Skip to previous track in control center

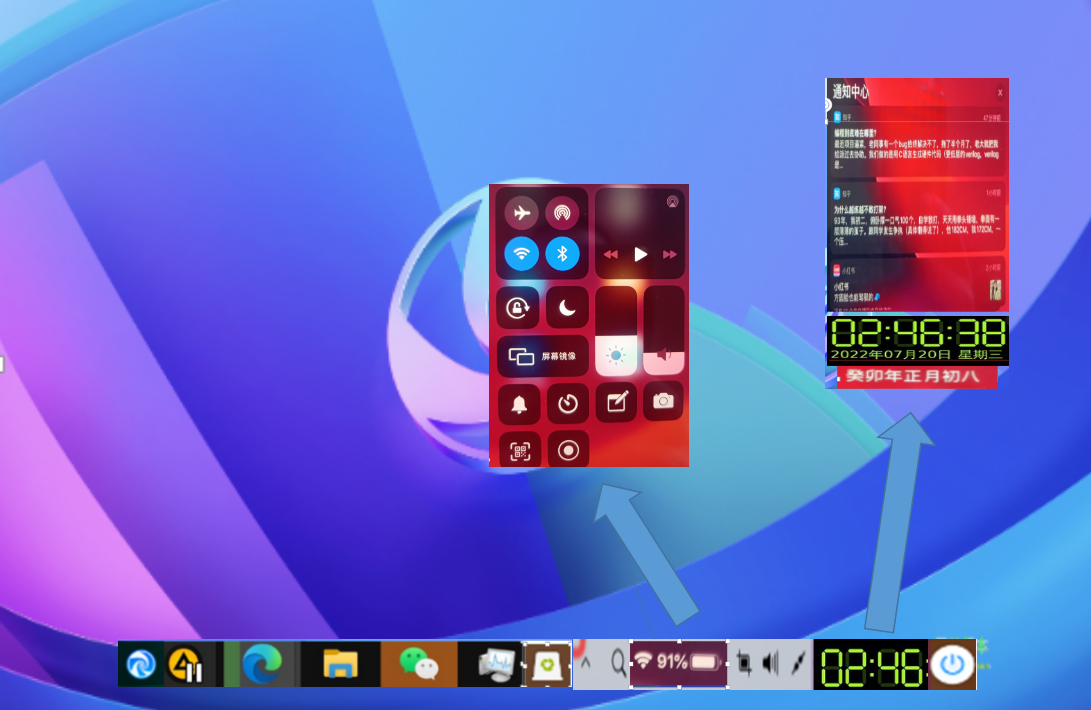tap(610, 254)
